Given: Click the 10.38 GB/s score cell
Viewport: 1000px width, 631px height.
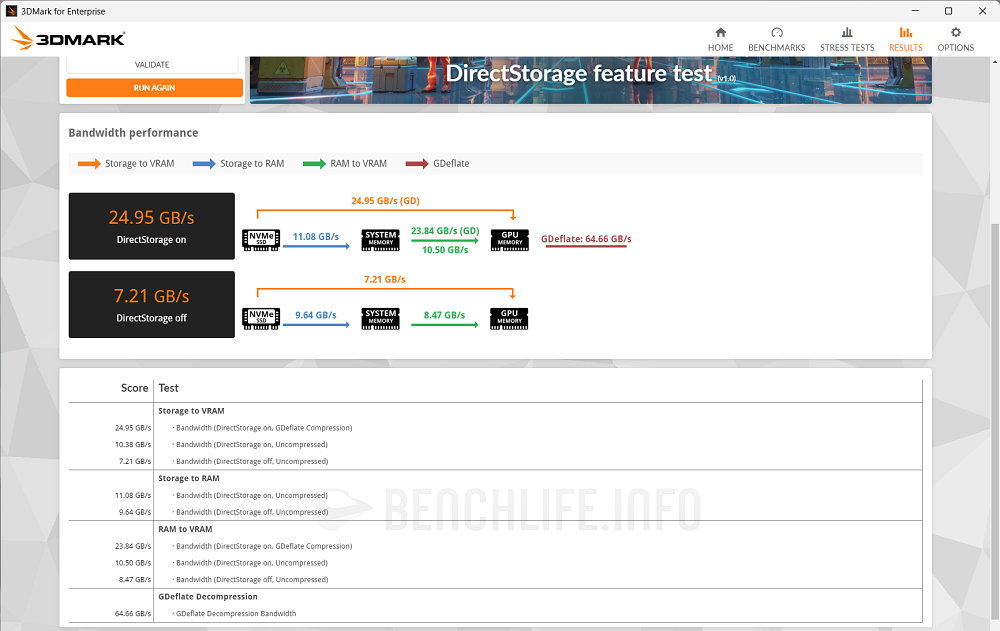Looking at the screenshot, I should coord(133,445).
